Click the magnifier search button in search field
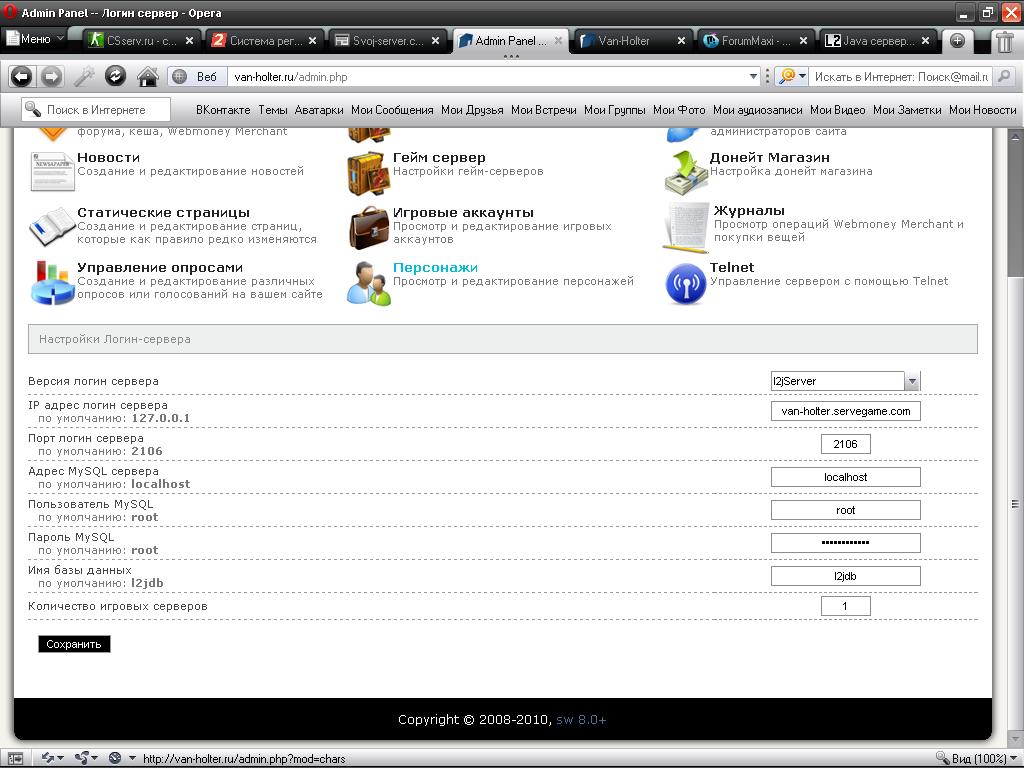Viewport: 1024px width, 768px height. click(1004, 76)
